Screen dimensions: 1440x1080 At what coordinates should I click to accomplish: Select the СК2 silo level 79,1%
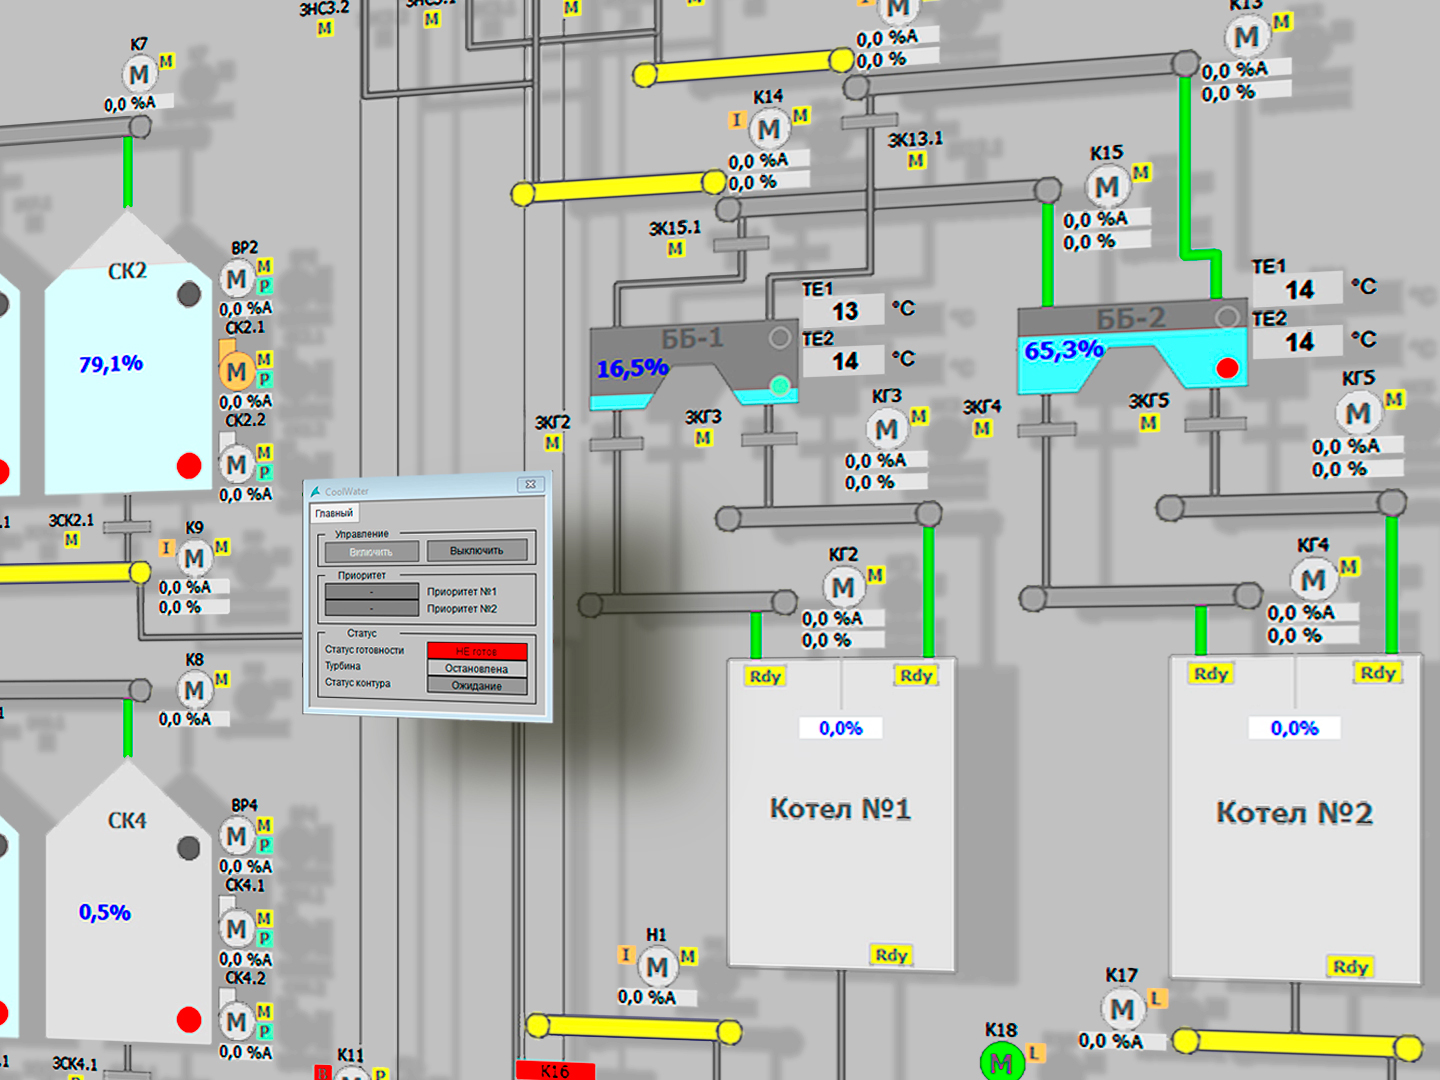click(111, 364)
